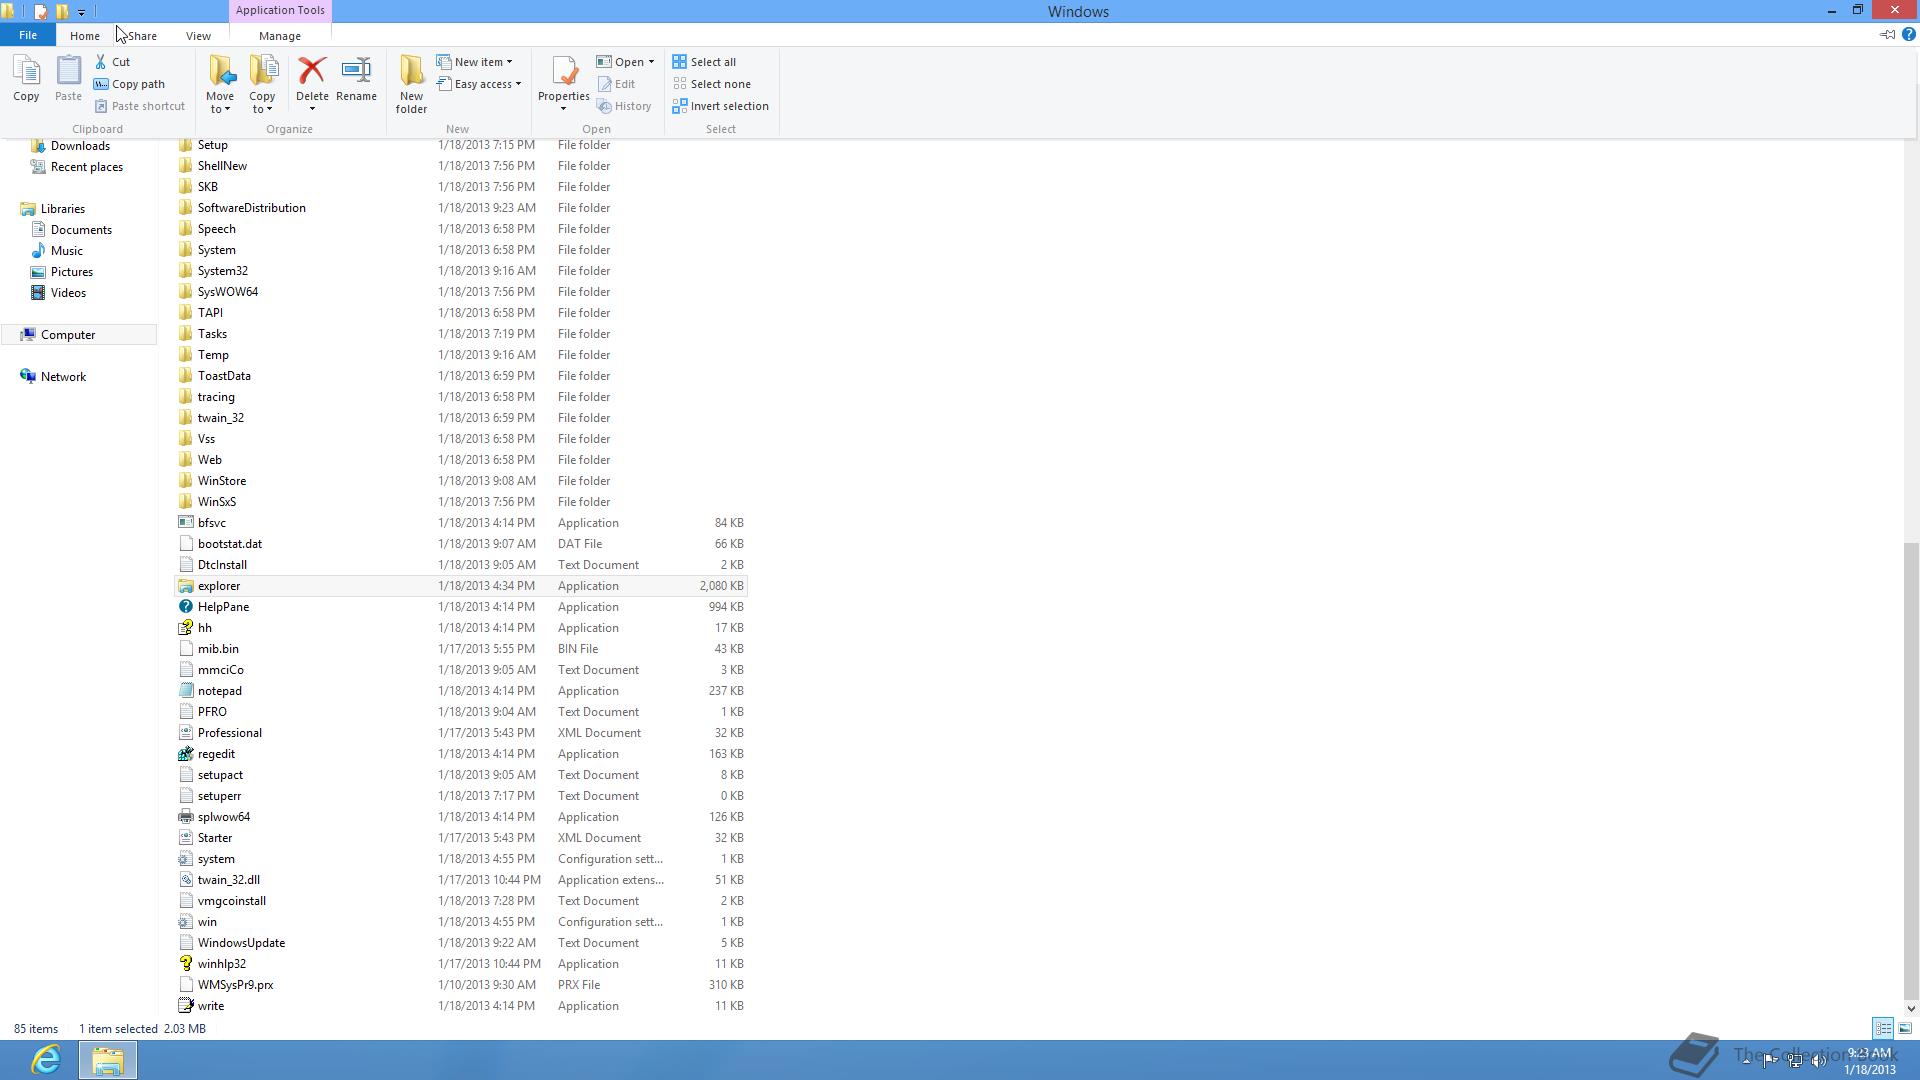Screen dimensions: 1920x1080
Task: Click the dropdown arrow next to Open
Action: [x=651, y=62]
